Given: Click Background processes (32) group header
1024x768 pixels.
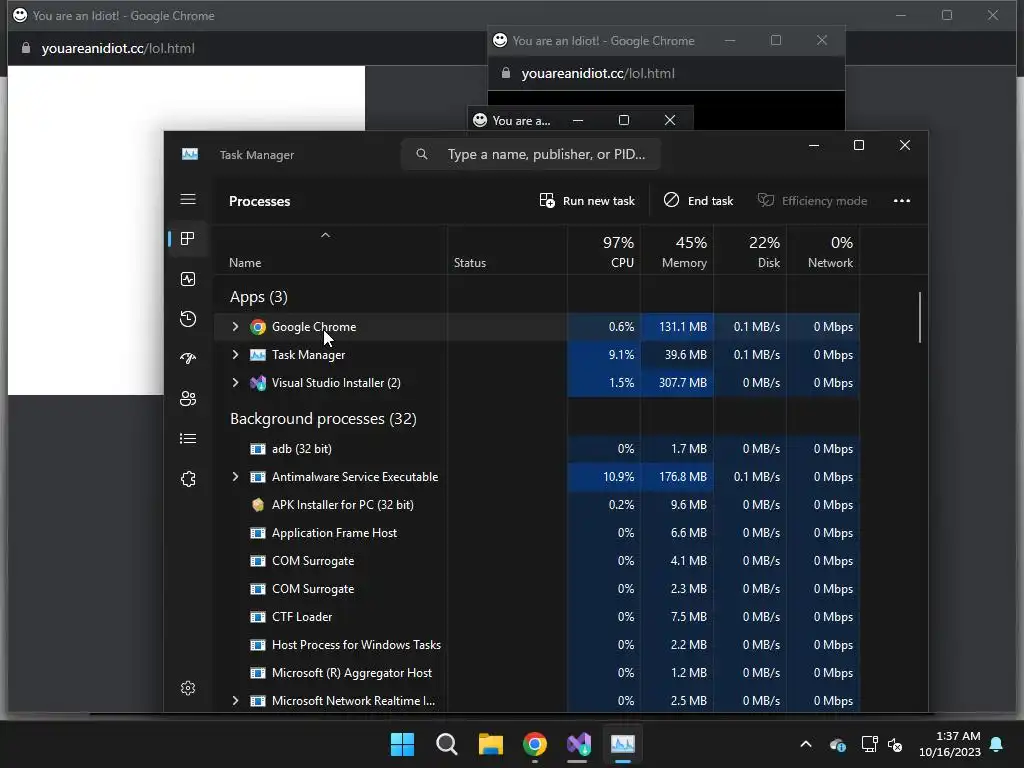Looking at the screenshot, I should (x=323, y=419).
